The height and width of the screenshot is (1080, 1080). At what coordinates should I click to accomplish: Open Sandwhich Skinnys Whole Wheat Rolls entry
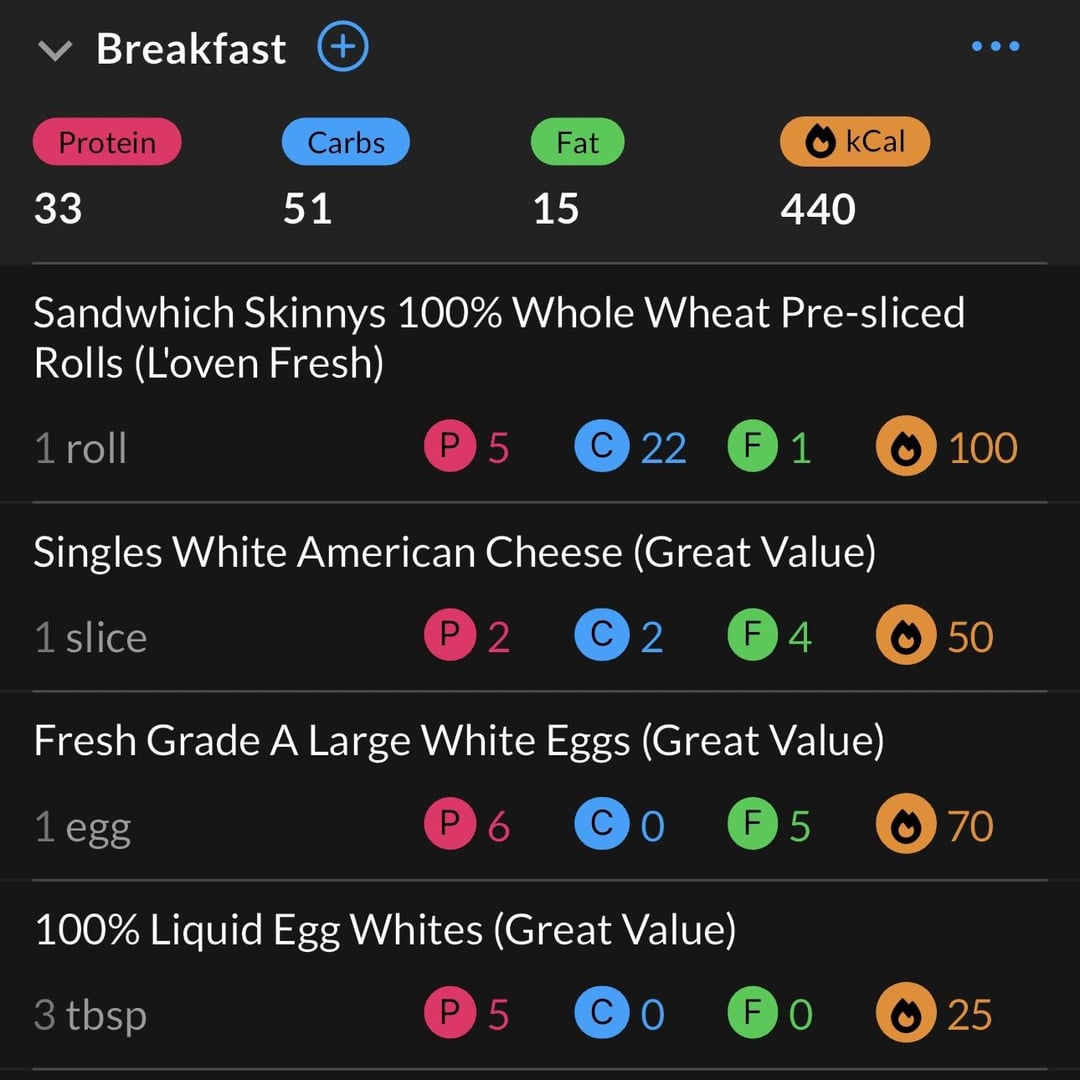coord(498,337)
